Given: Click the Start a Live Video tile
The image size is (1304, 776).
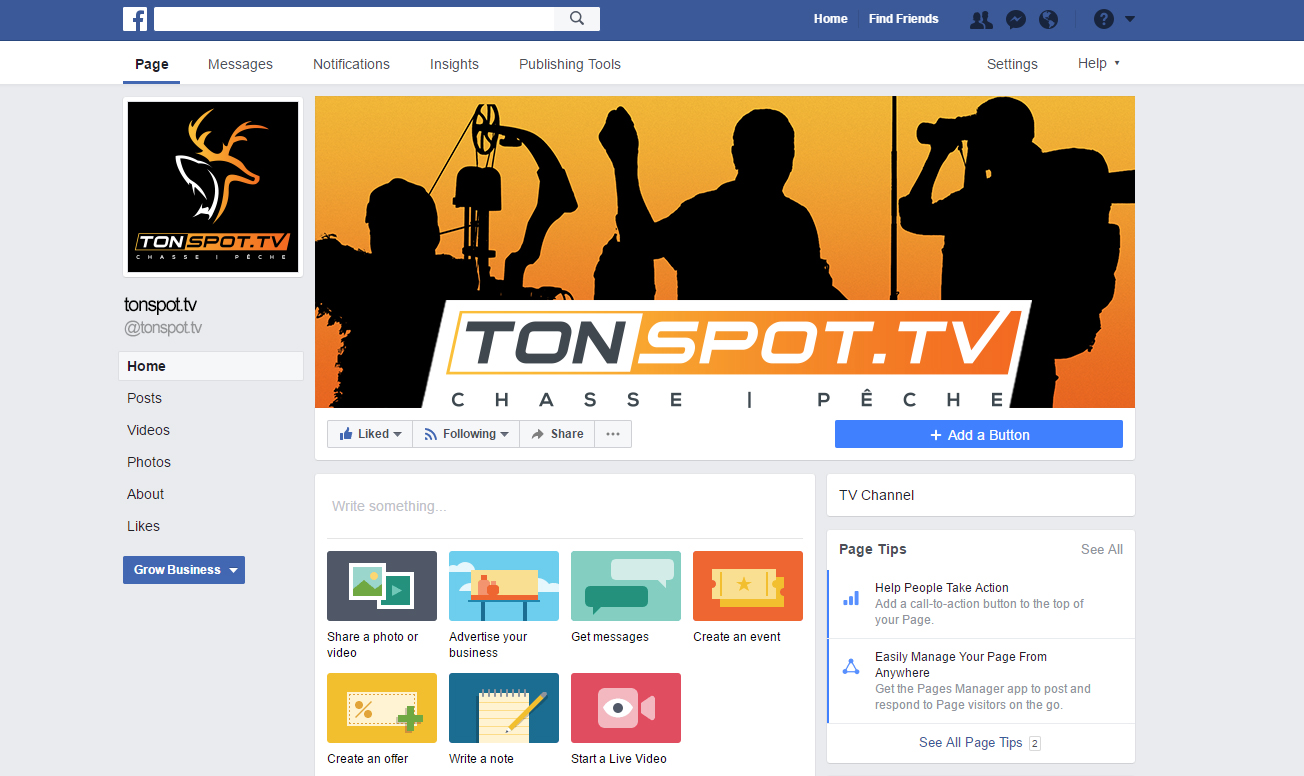Looking at the screenshot, I should click(x=626, y=708).
